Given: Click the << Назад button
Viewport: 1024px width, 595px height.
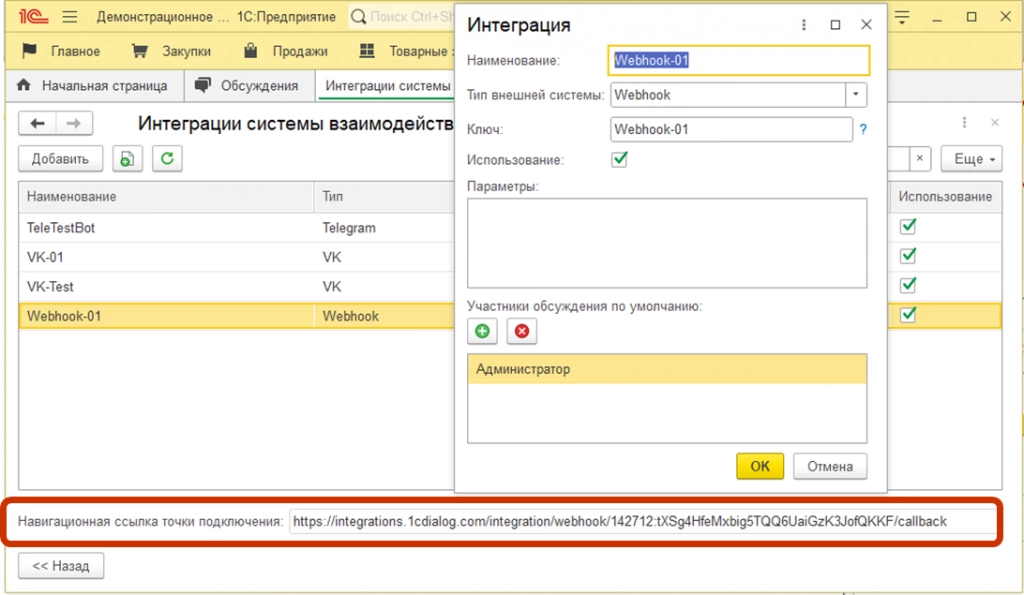Looking at the screenshot, I should point(61,566).
